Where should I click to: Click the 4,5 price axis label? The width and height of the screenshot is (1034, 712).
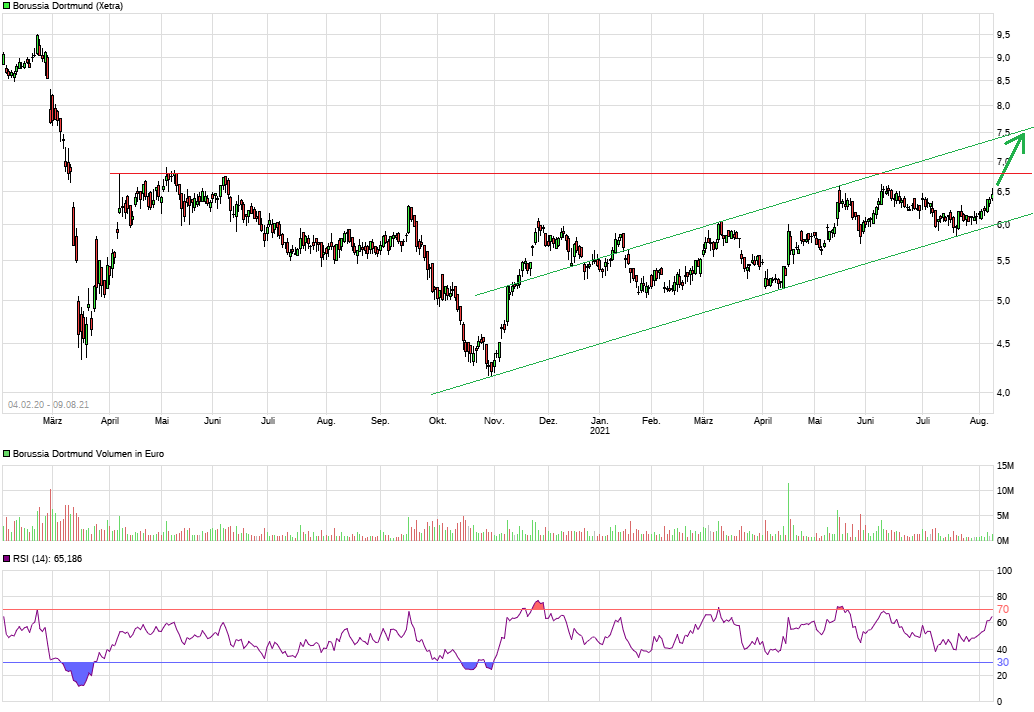pyautogui.click(x=1003, y=343)
